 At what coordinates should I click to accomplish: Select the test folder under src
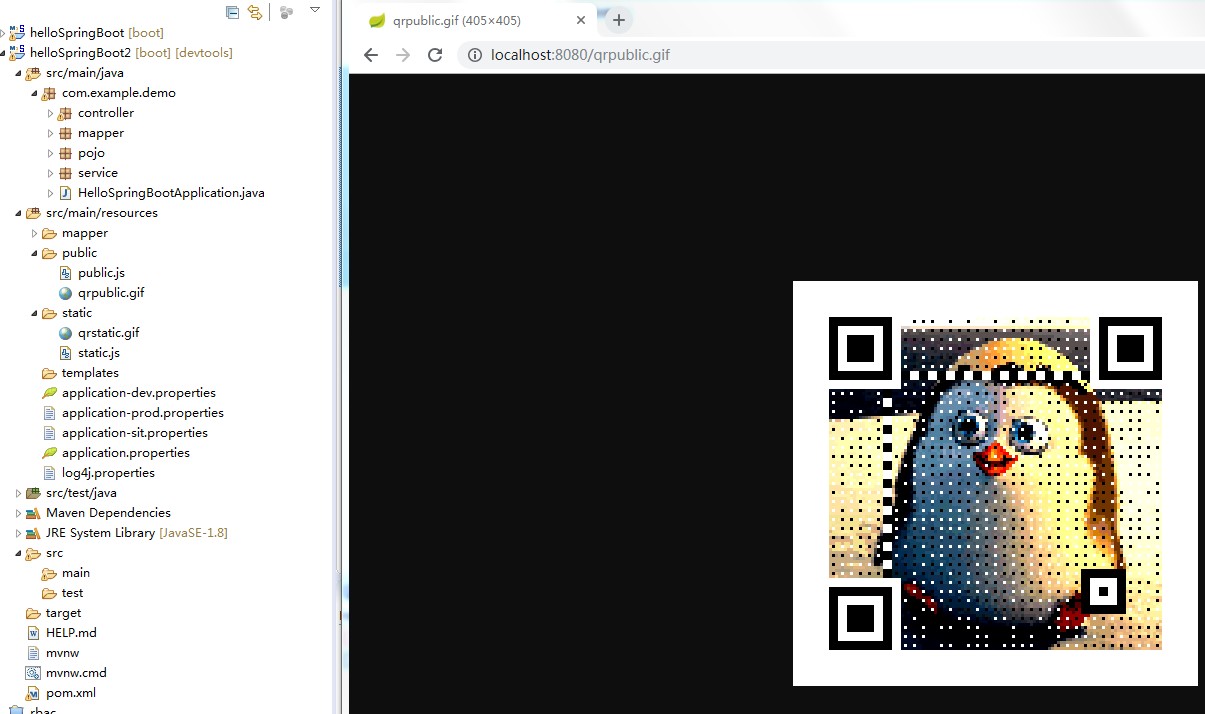tap(72, 593)
